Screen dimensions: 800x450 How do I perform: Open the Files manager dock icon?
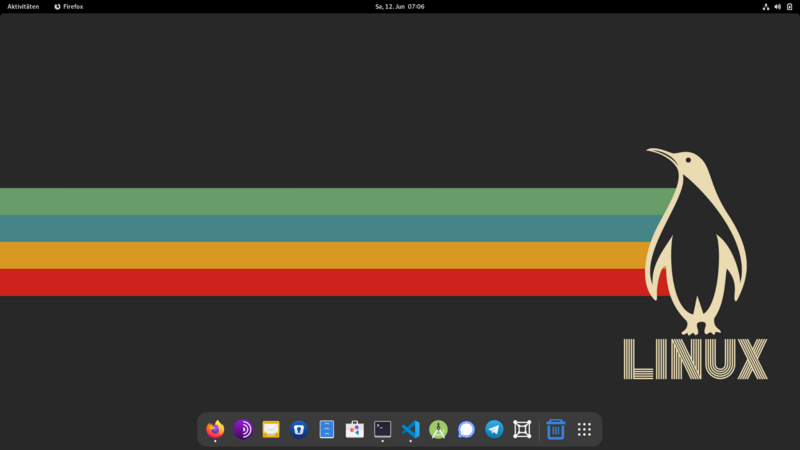(x=327, y=429)
